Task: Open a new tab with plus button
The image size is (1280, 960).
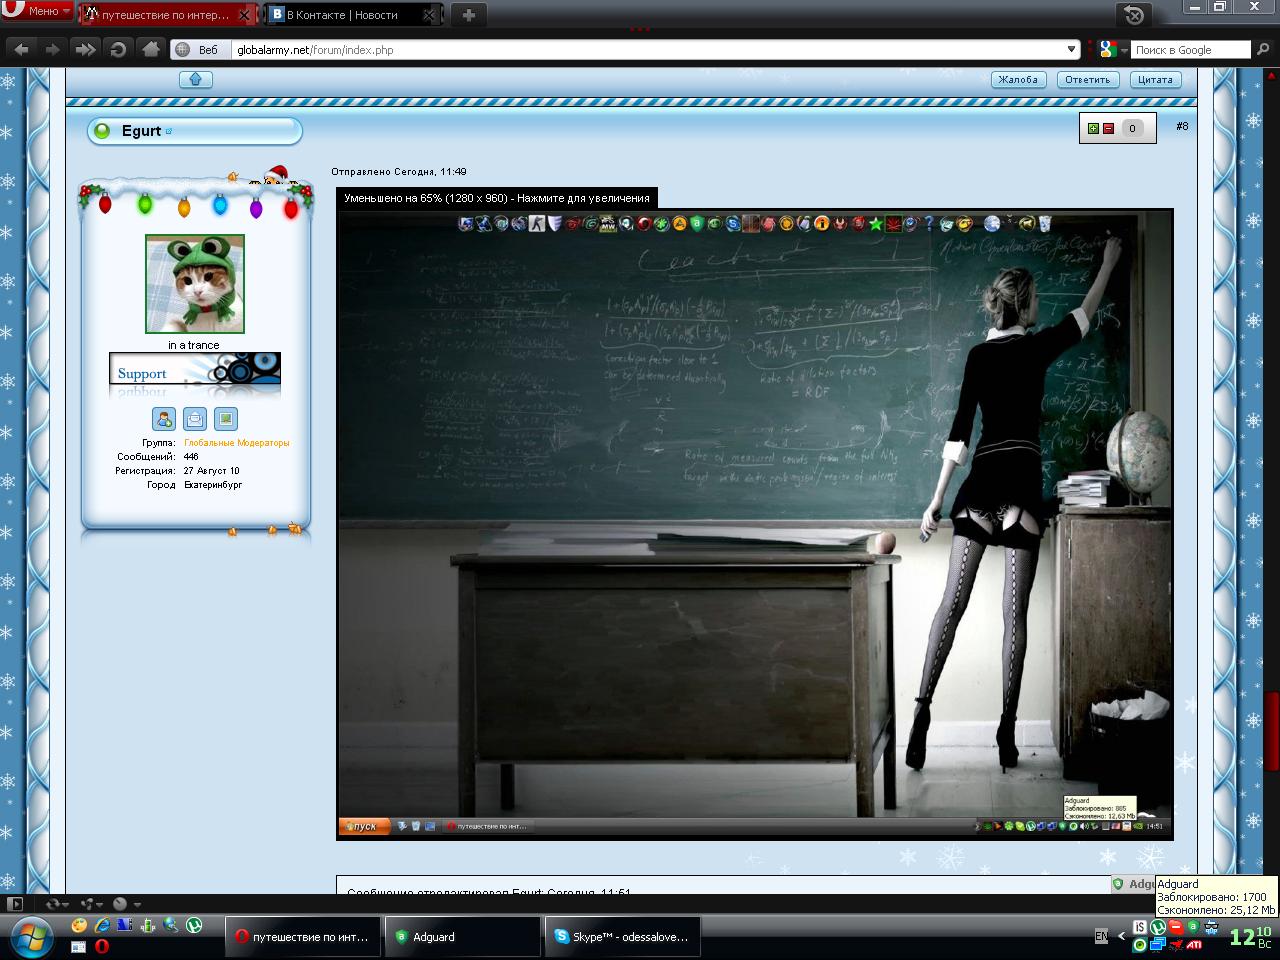Action: [x=468, y=14]
